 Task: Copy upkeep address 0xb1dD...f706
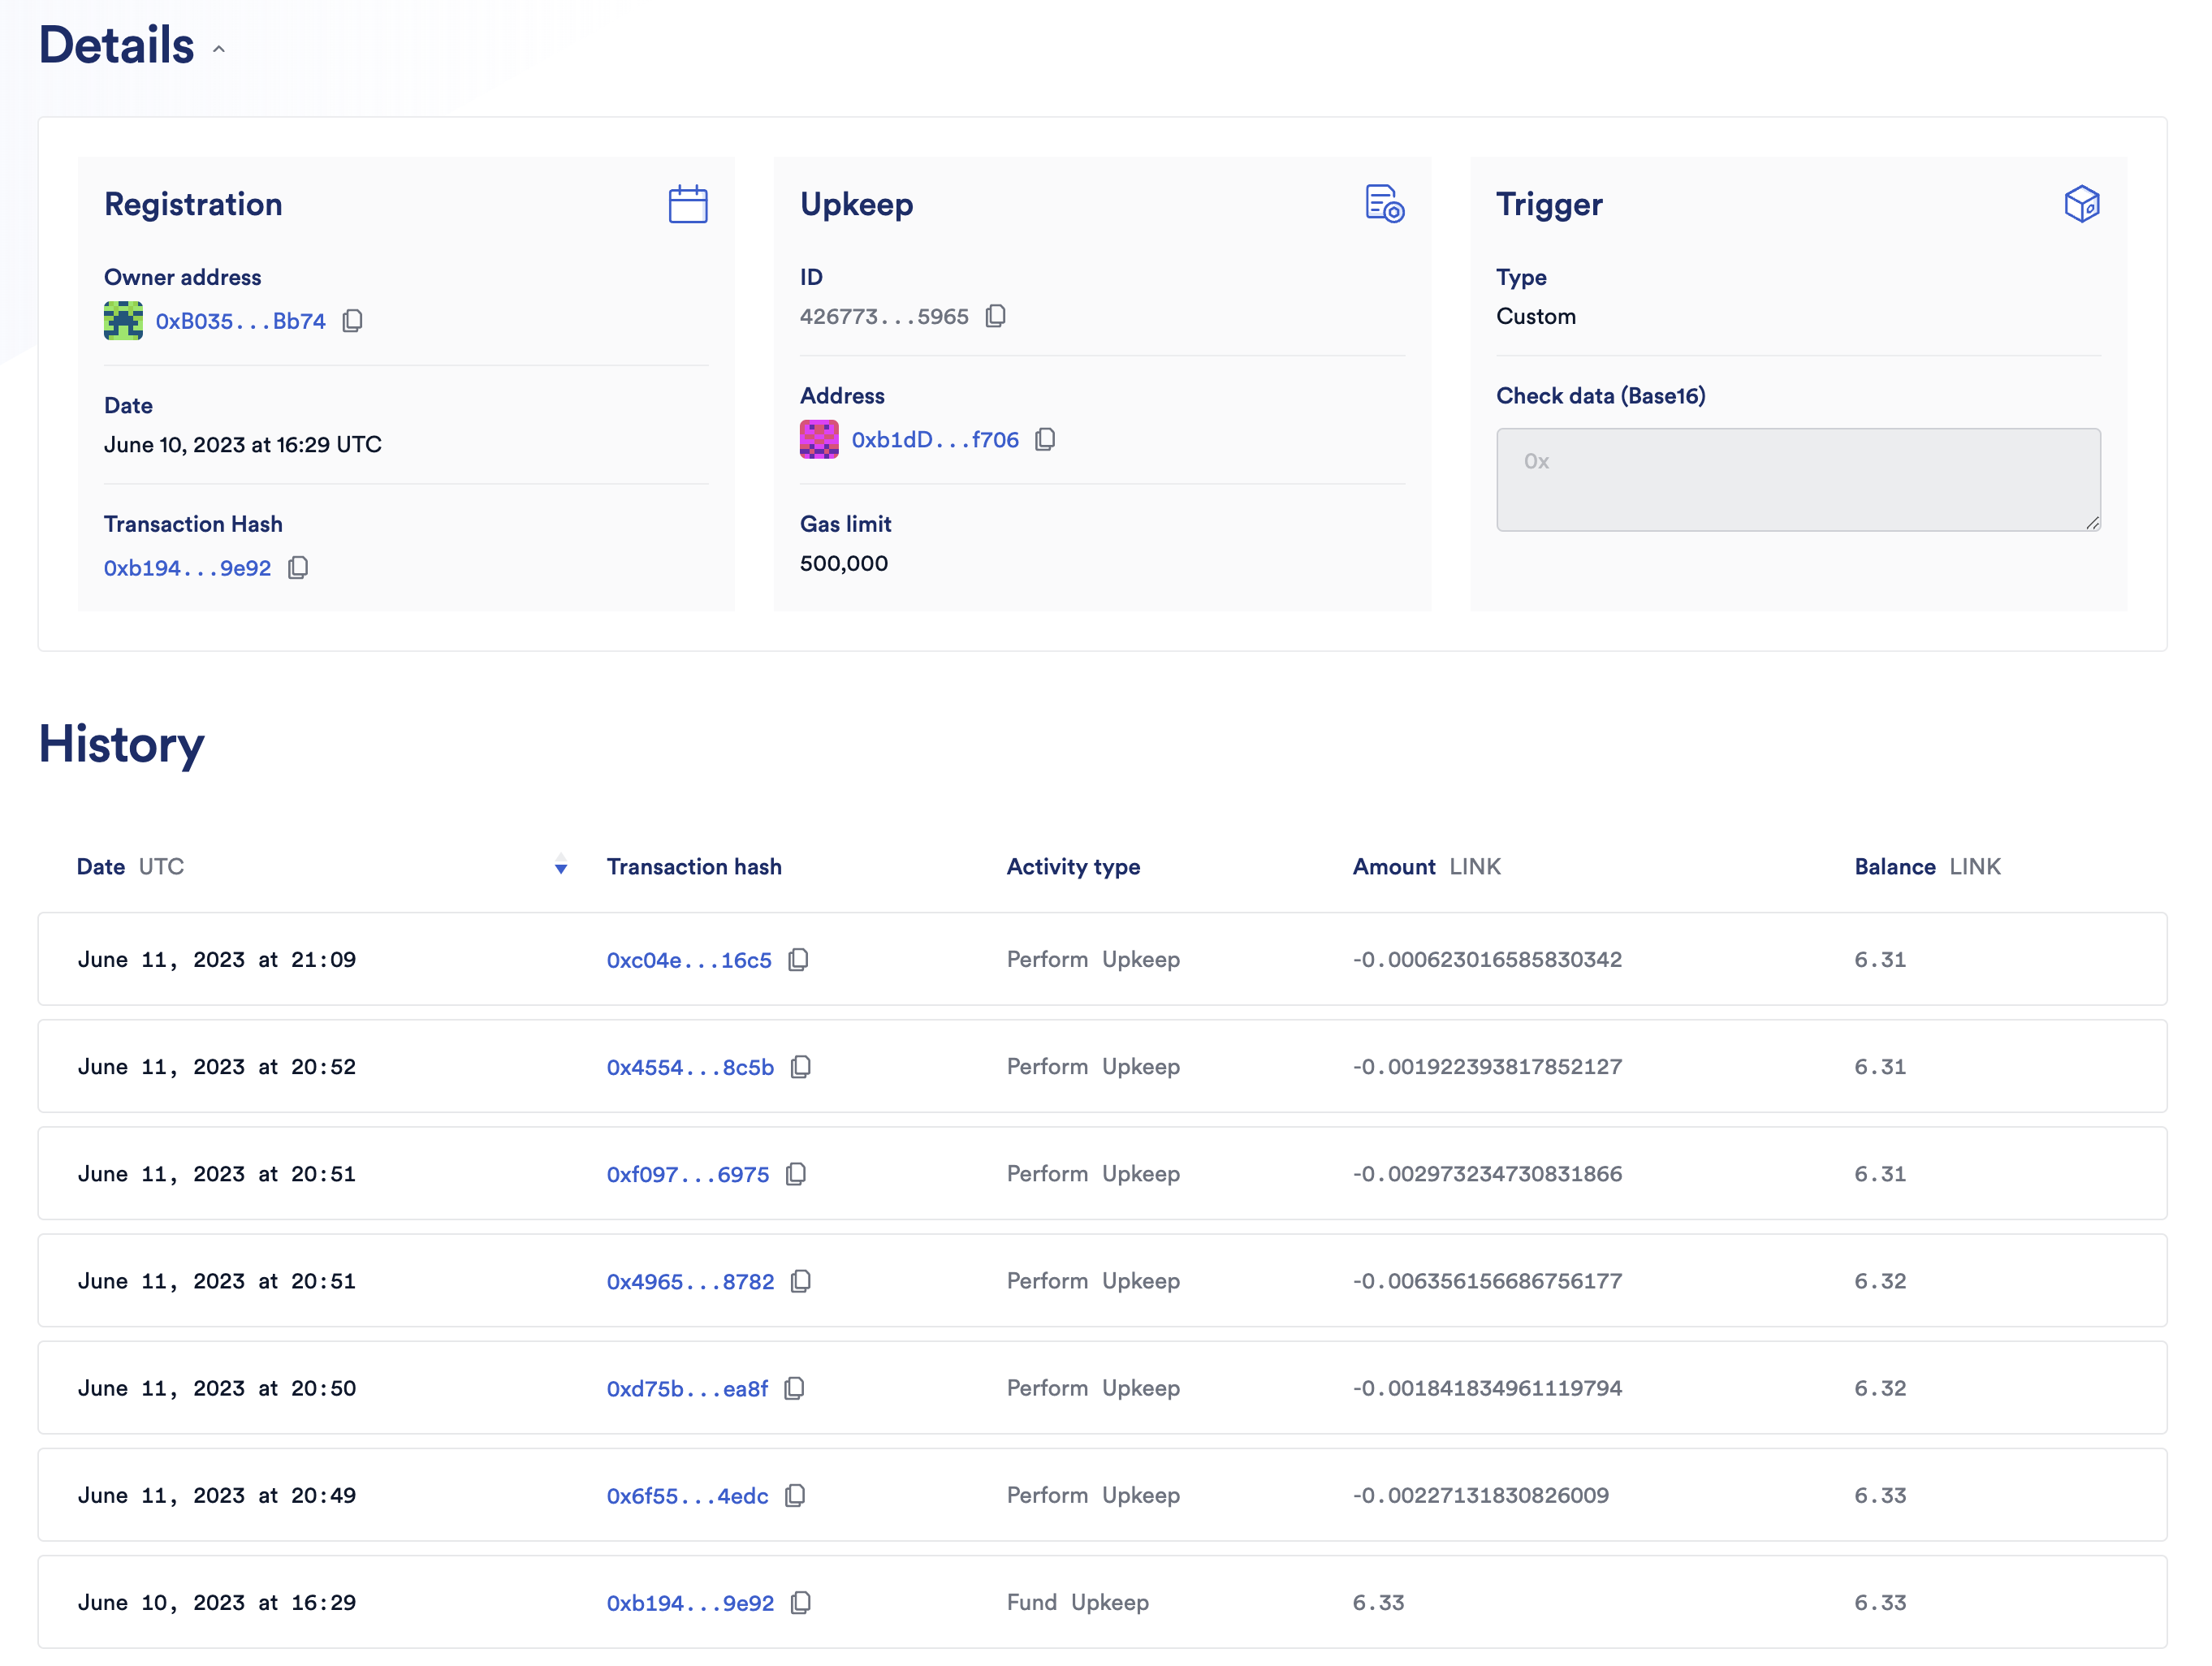(1045, 439)
